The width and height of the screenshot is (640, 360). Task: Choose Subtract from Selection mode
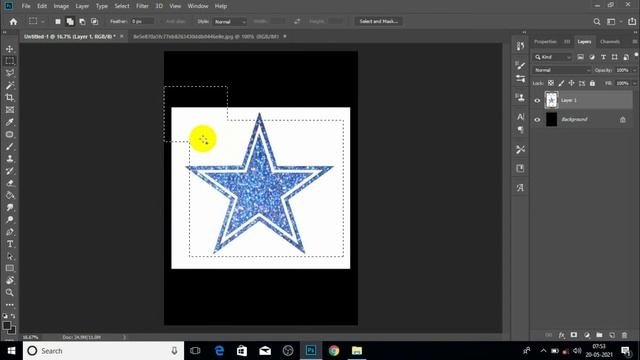point(82,22)
